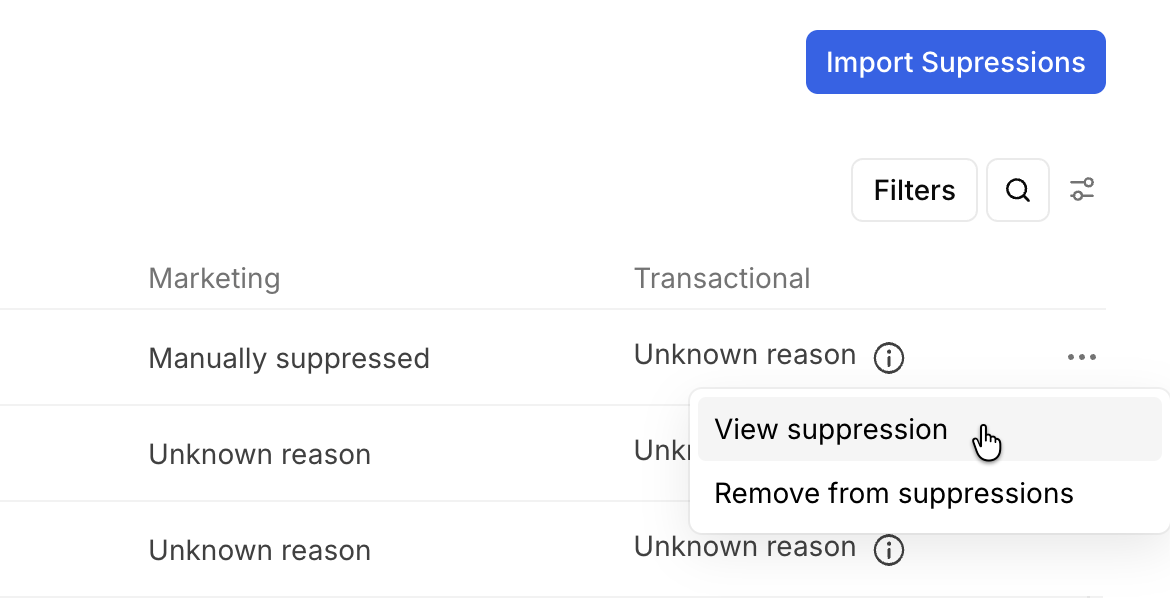Sort by the Marketing column header

coord(214,278)
